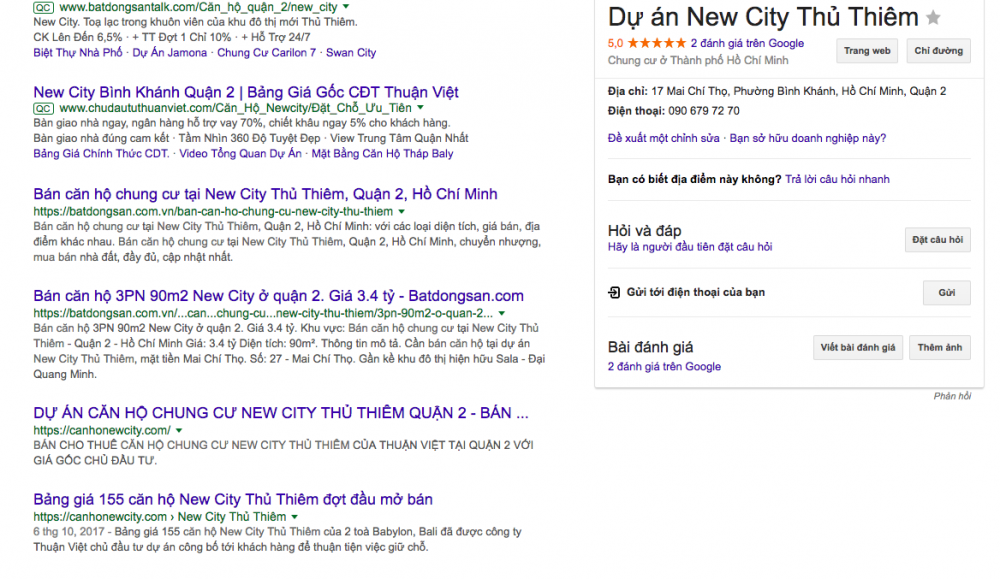This screenshot has width=1000, height=579.
Task: Open dropdown arrow beside canhonewcity.com/ URL
Action: pyautogui.click(x=179, y=431)
